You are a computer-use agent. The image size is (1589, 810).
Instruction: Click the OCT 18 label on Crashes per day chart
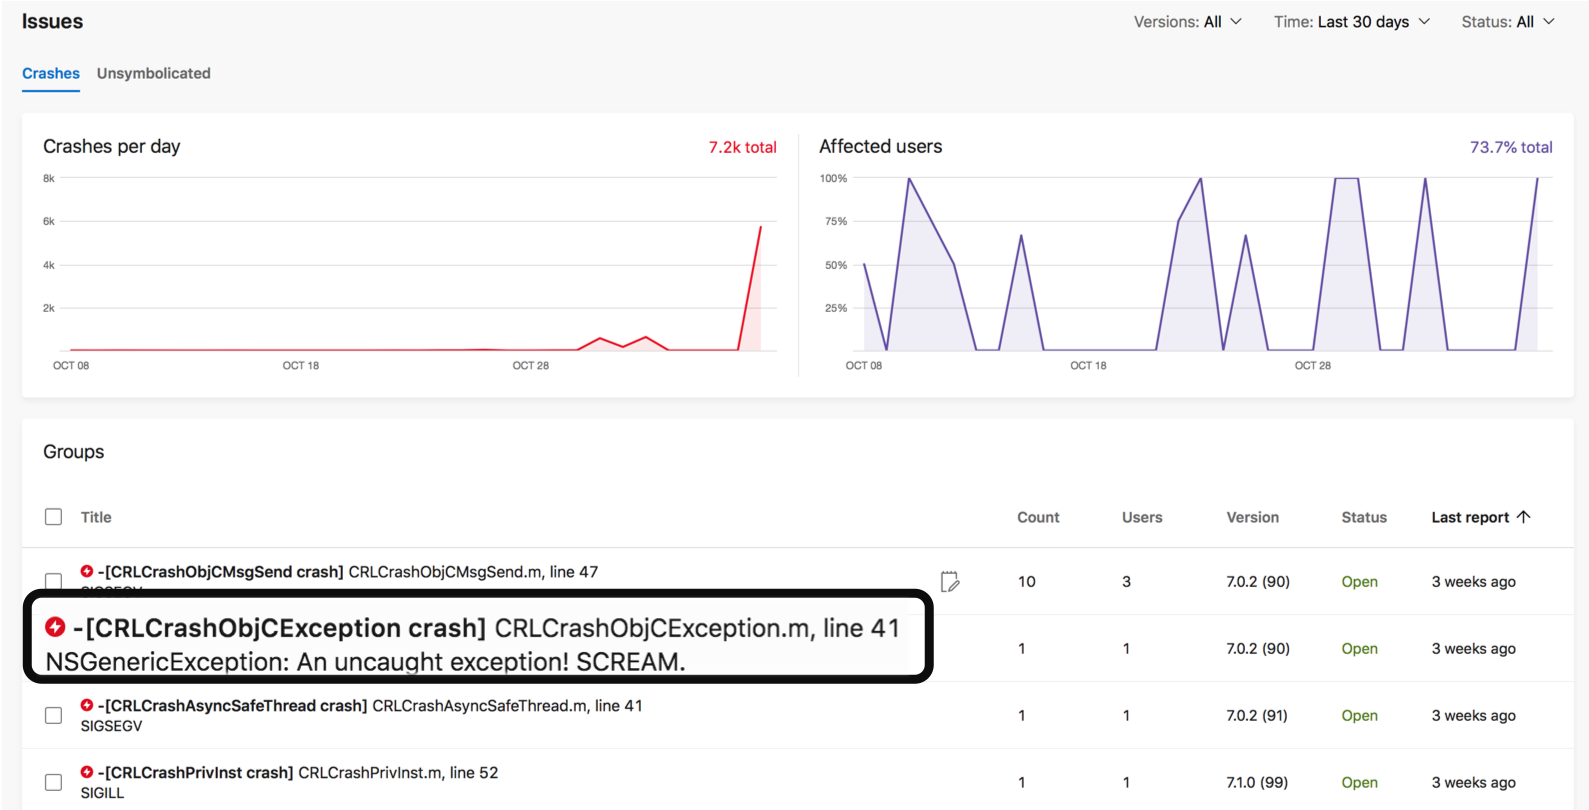pyautogui.click(x=301, y=366)
